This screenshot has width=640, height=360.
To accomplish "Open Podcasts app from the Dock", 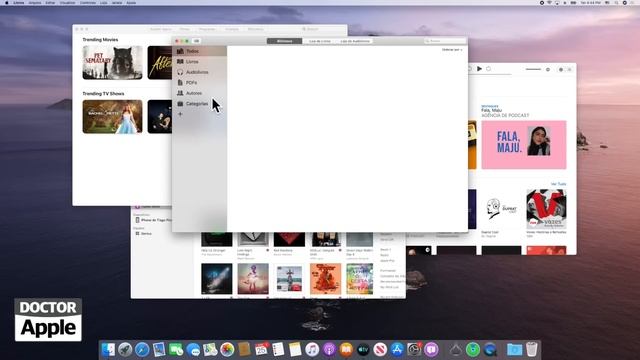I will pyautogui.click(x=329, y=349).
